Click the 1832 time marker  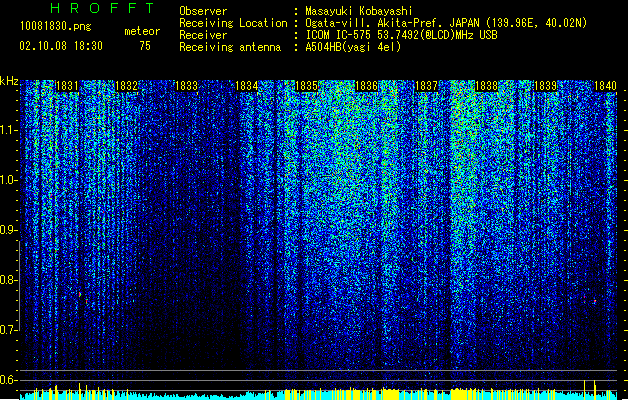pyautogui.click(x=127, y=86)
